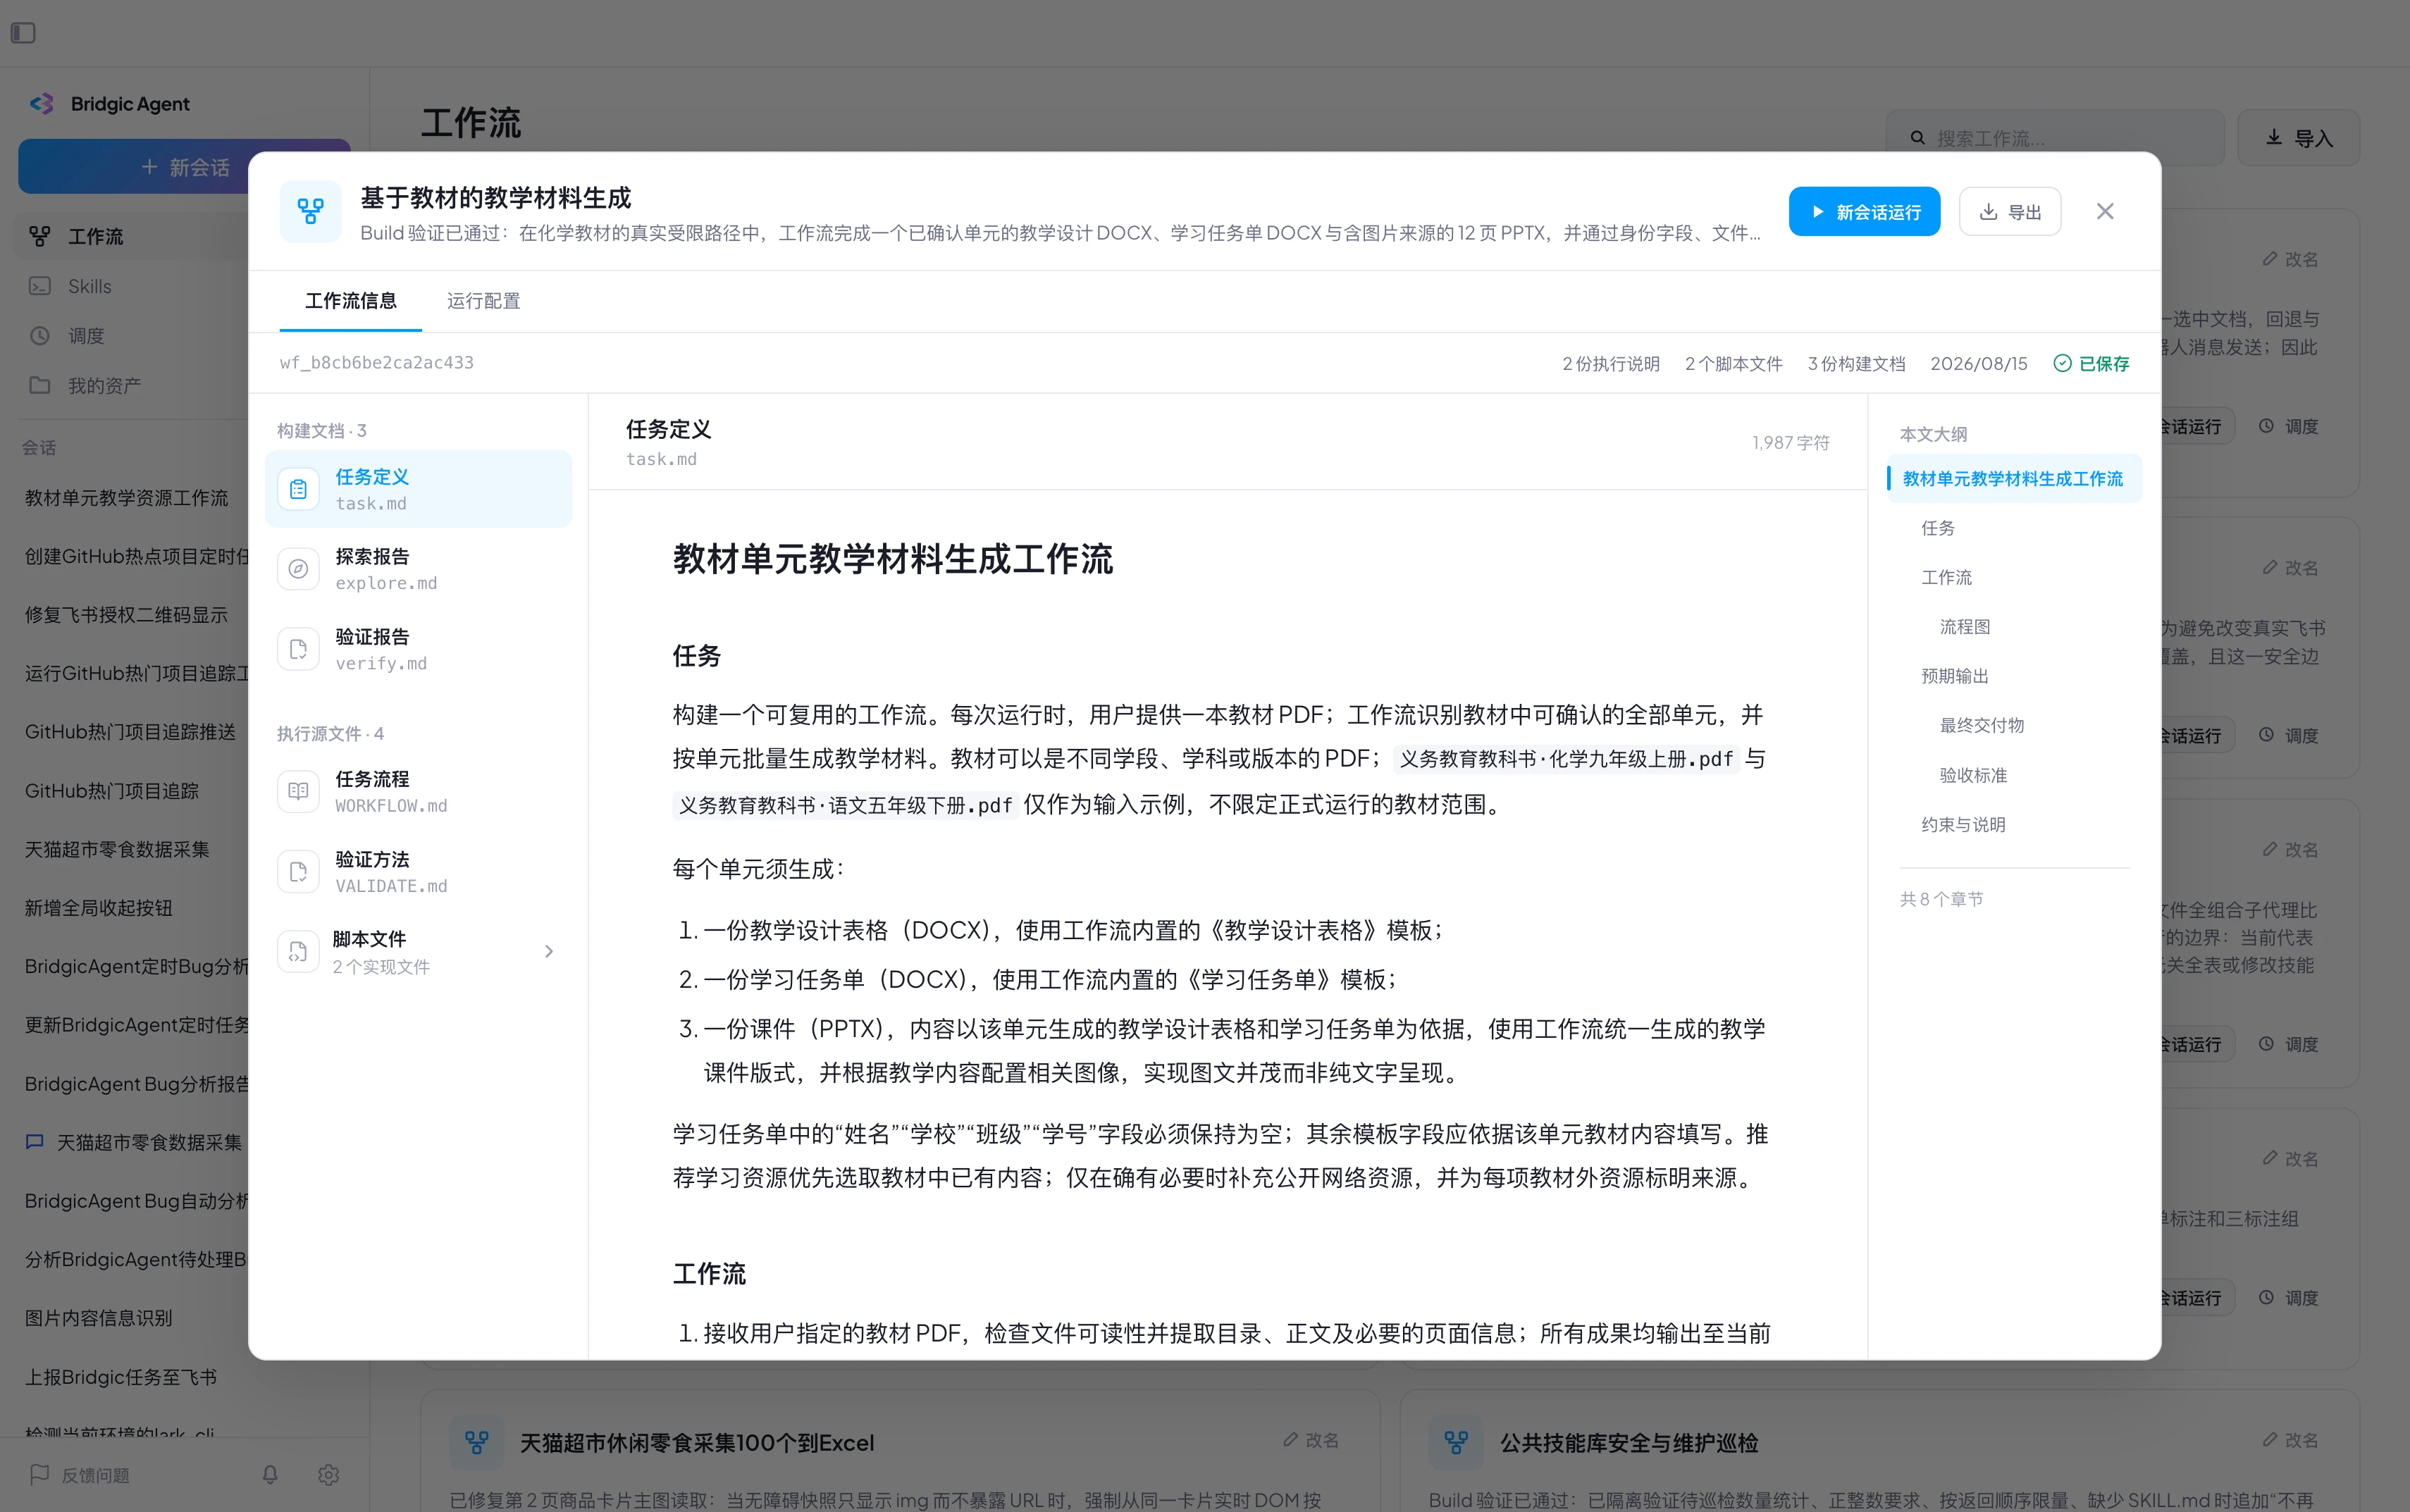Click the 公共技能库 card workflow icon
The image size is (2410, 1512).
click(x=1456, y=1442)
